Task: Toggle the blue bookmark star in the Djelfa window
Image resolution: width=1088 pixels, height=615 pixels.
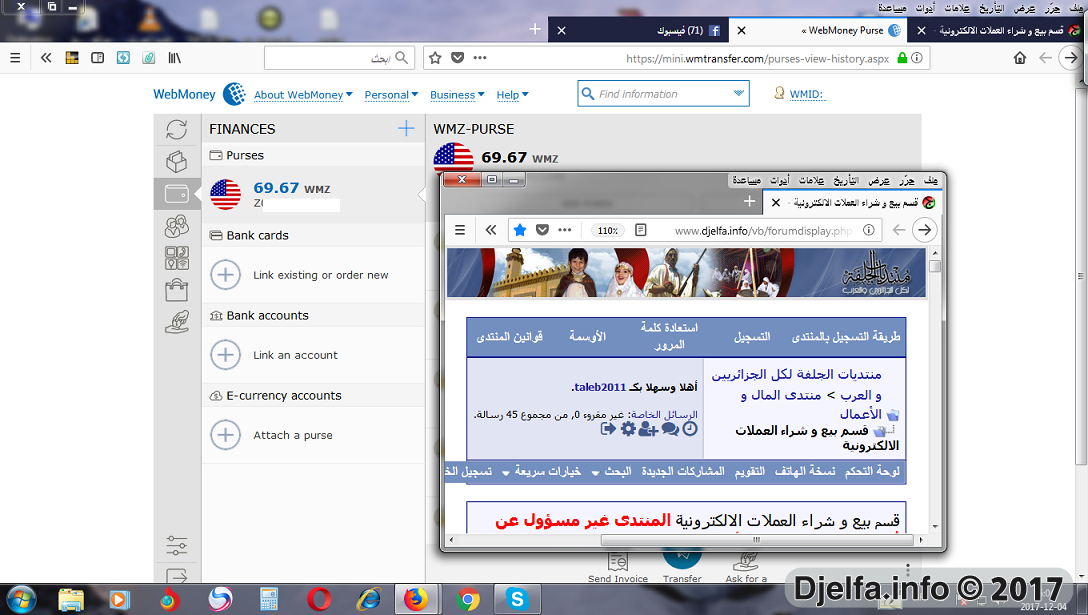Action: (520, 230)
